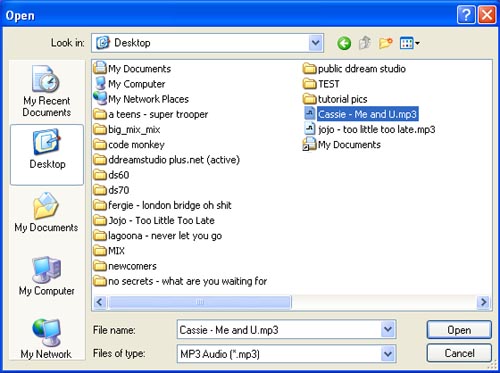Click the file list horizontal scrollbar thumb
The width and height of the screenshot is (500, 373).
click(x=200, y=302)
